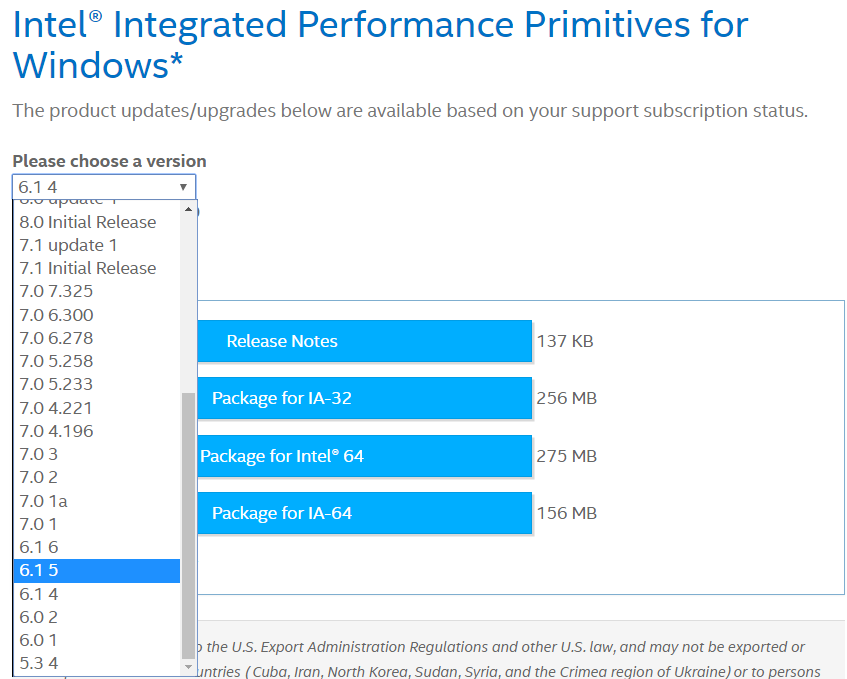
Task: Download Package for IA-64
Action: [x=364, y=513]
